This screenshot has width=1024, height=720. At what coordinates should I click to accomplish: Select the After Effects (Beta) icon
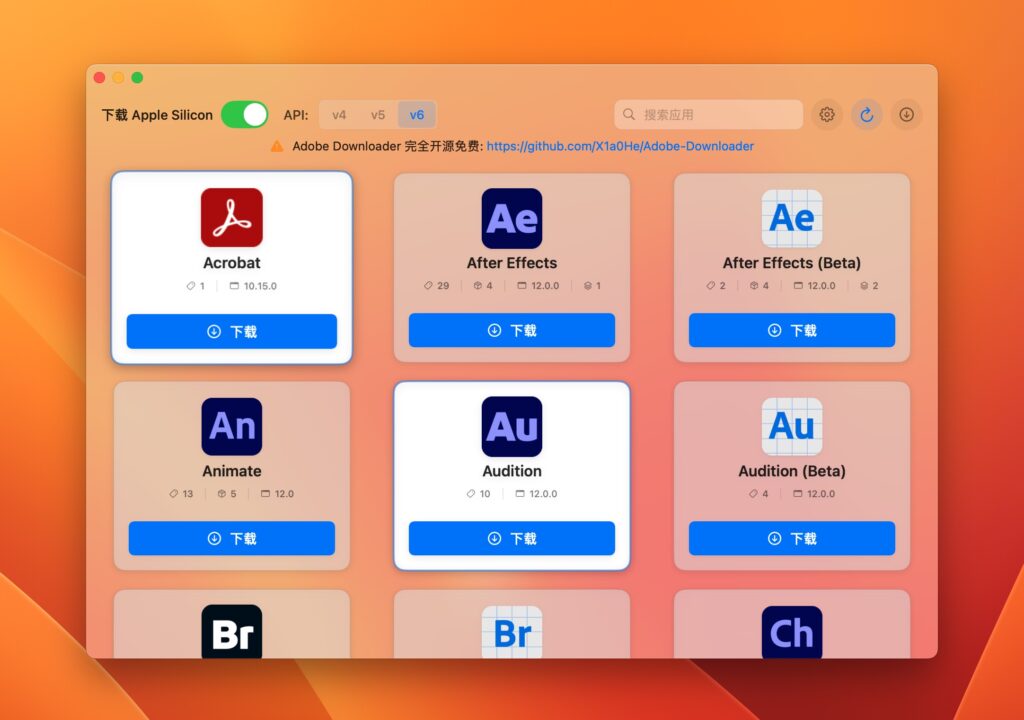click(791, 216)
